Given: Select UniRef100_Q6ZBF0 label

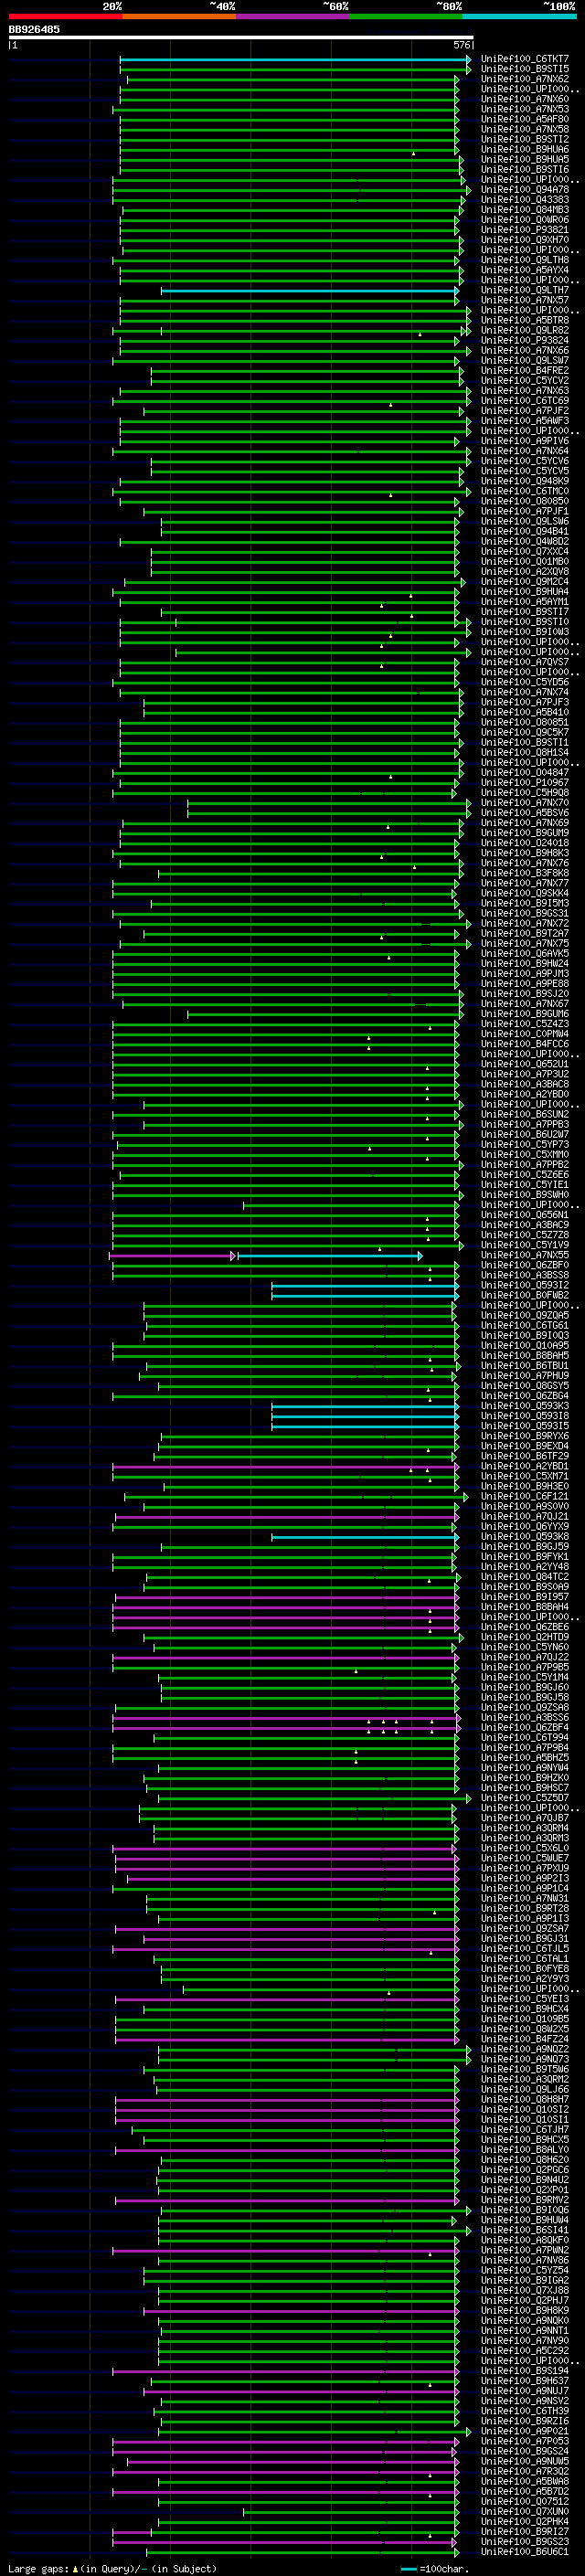Looking at the screenshot, I should [525, 1265].
